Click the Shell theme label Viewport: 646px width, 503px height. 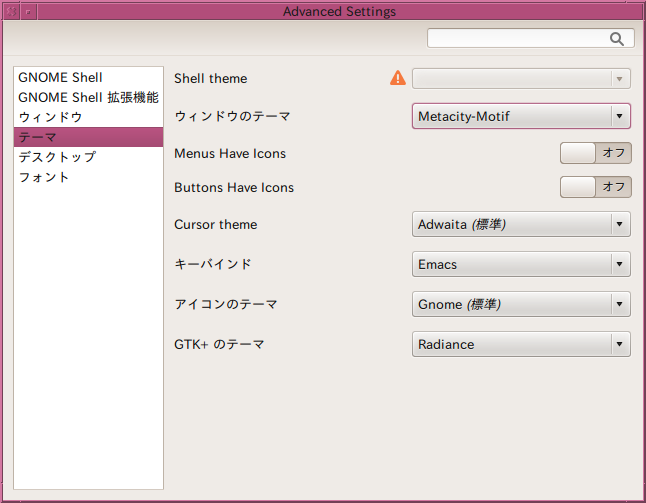click(x=211, y=78)
